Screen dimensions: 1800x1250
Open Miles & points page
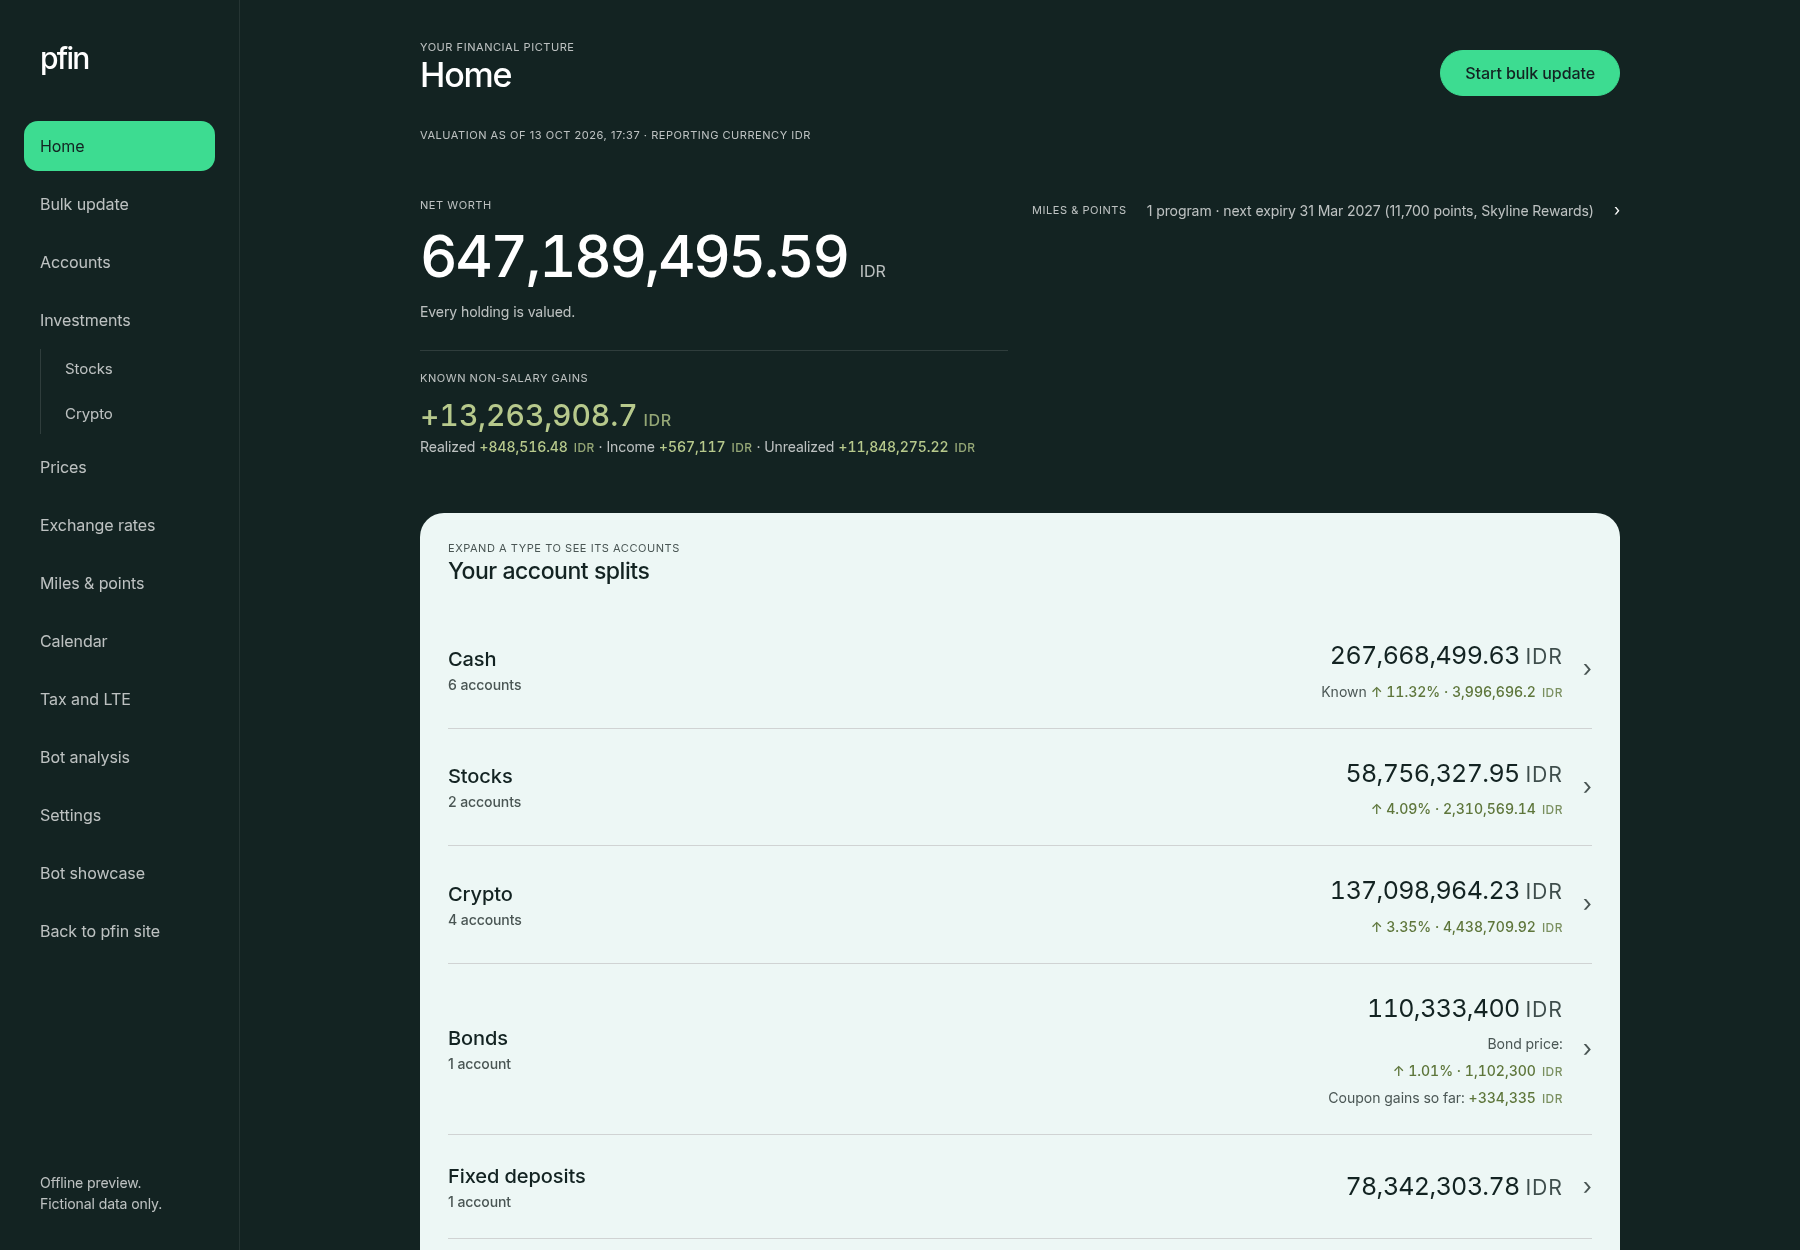[119, 583]
